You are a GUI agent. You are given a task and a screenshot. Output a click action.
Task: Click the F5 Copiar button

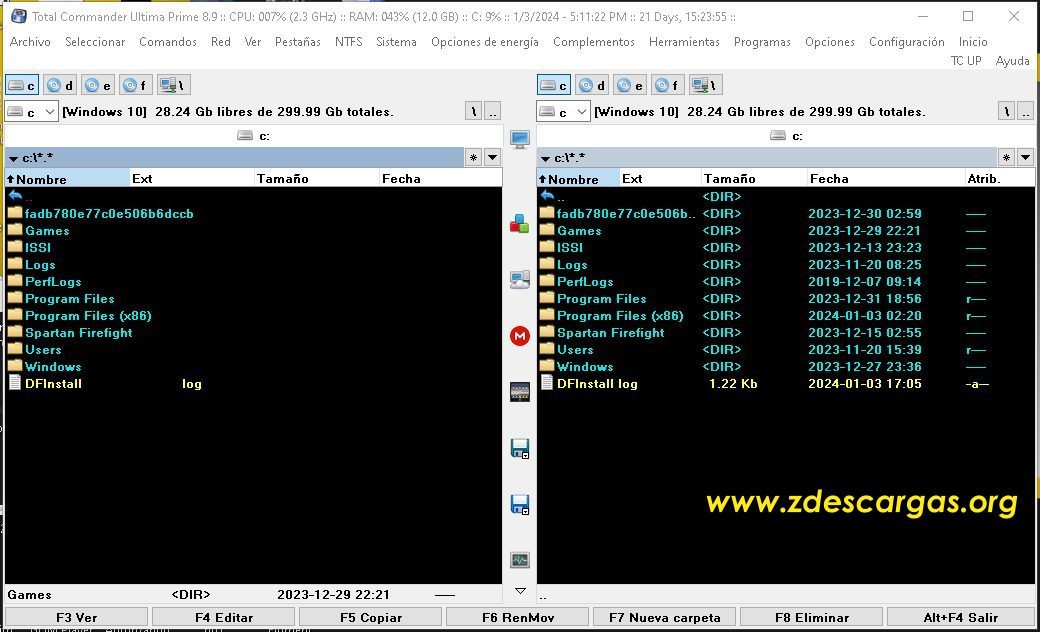pyautogui.click(x=371, y=617)
